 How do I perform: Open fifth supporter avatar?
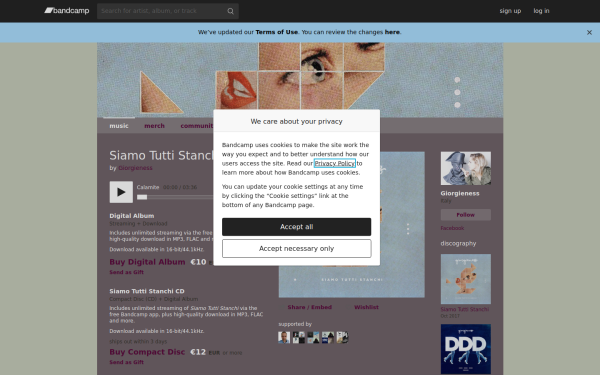pyautogui.click(x=342, y=338)
